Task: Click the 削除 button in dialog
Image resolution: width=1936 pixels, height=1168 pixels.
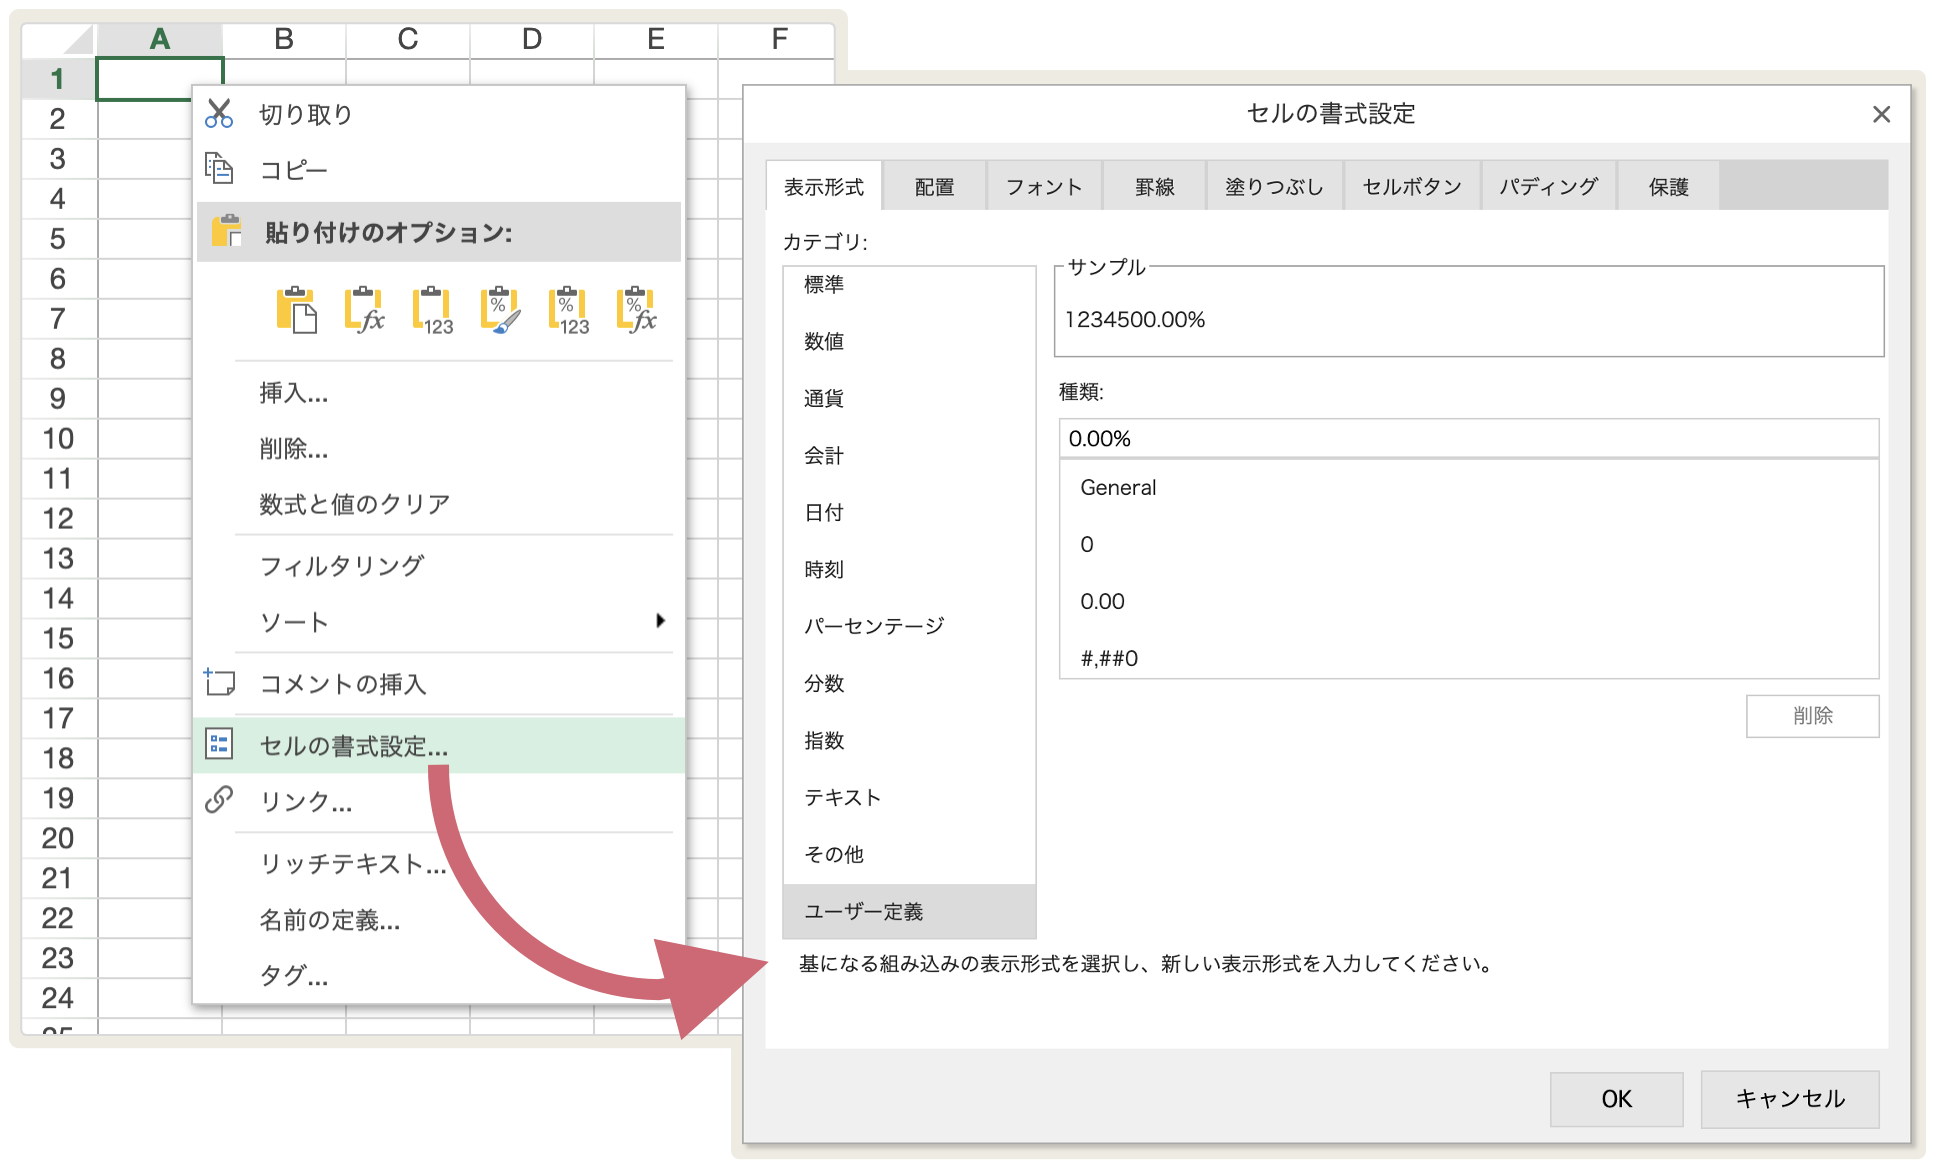Action: (x=1812, y=716)
